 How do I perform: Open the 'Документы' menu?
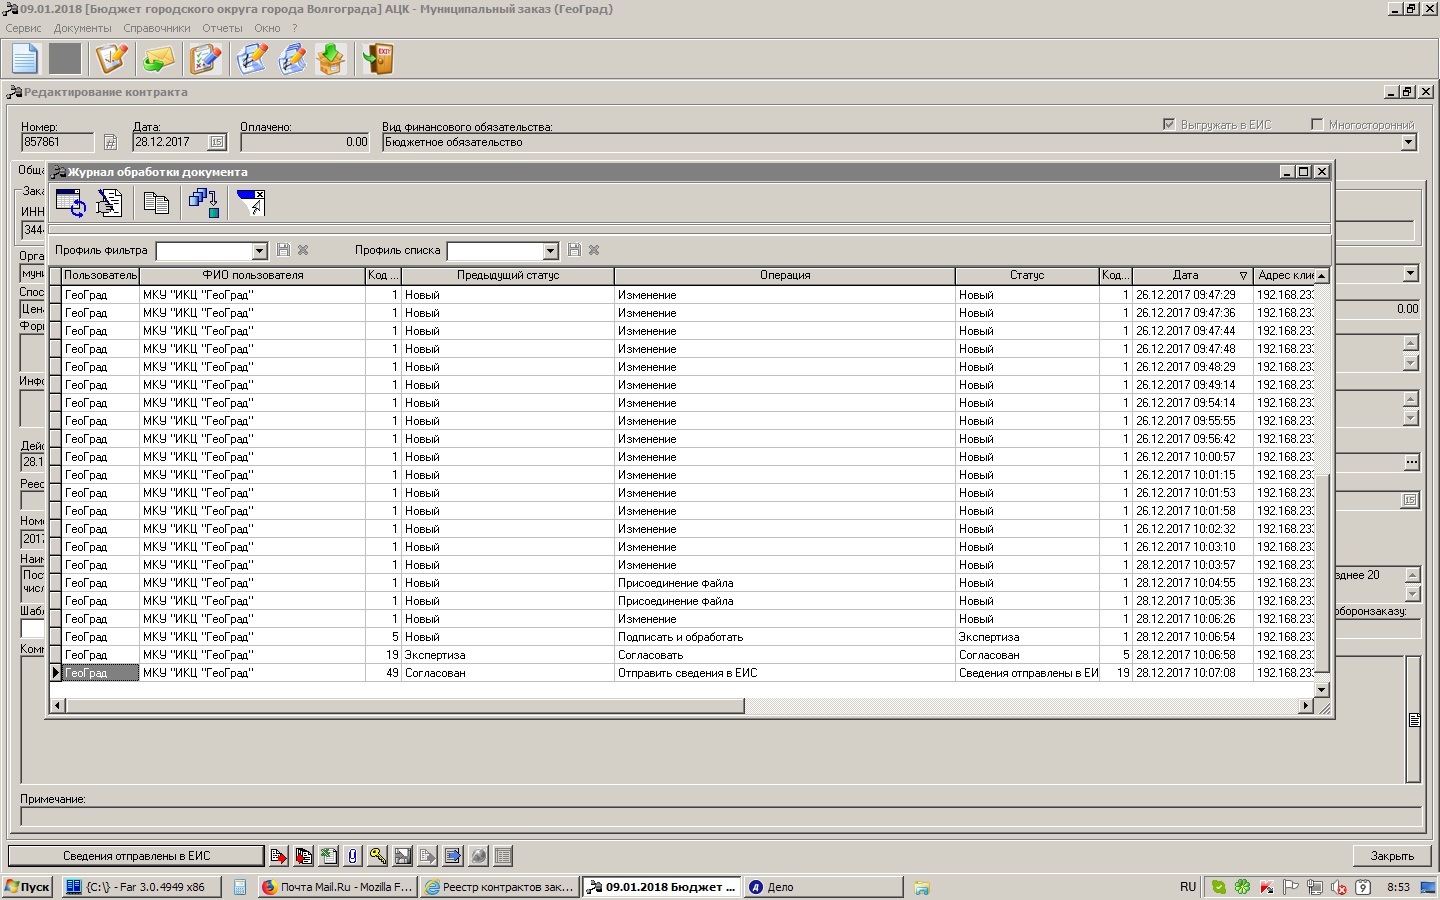[x=82, y=28]
